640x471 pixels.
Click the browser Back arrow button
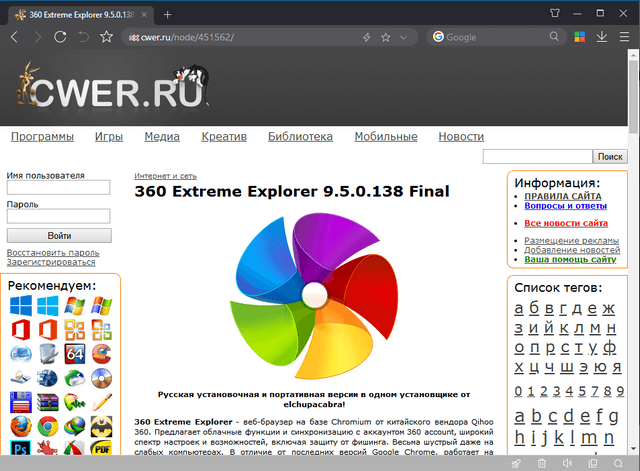[x=14, y=37]
